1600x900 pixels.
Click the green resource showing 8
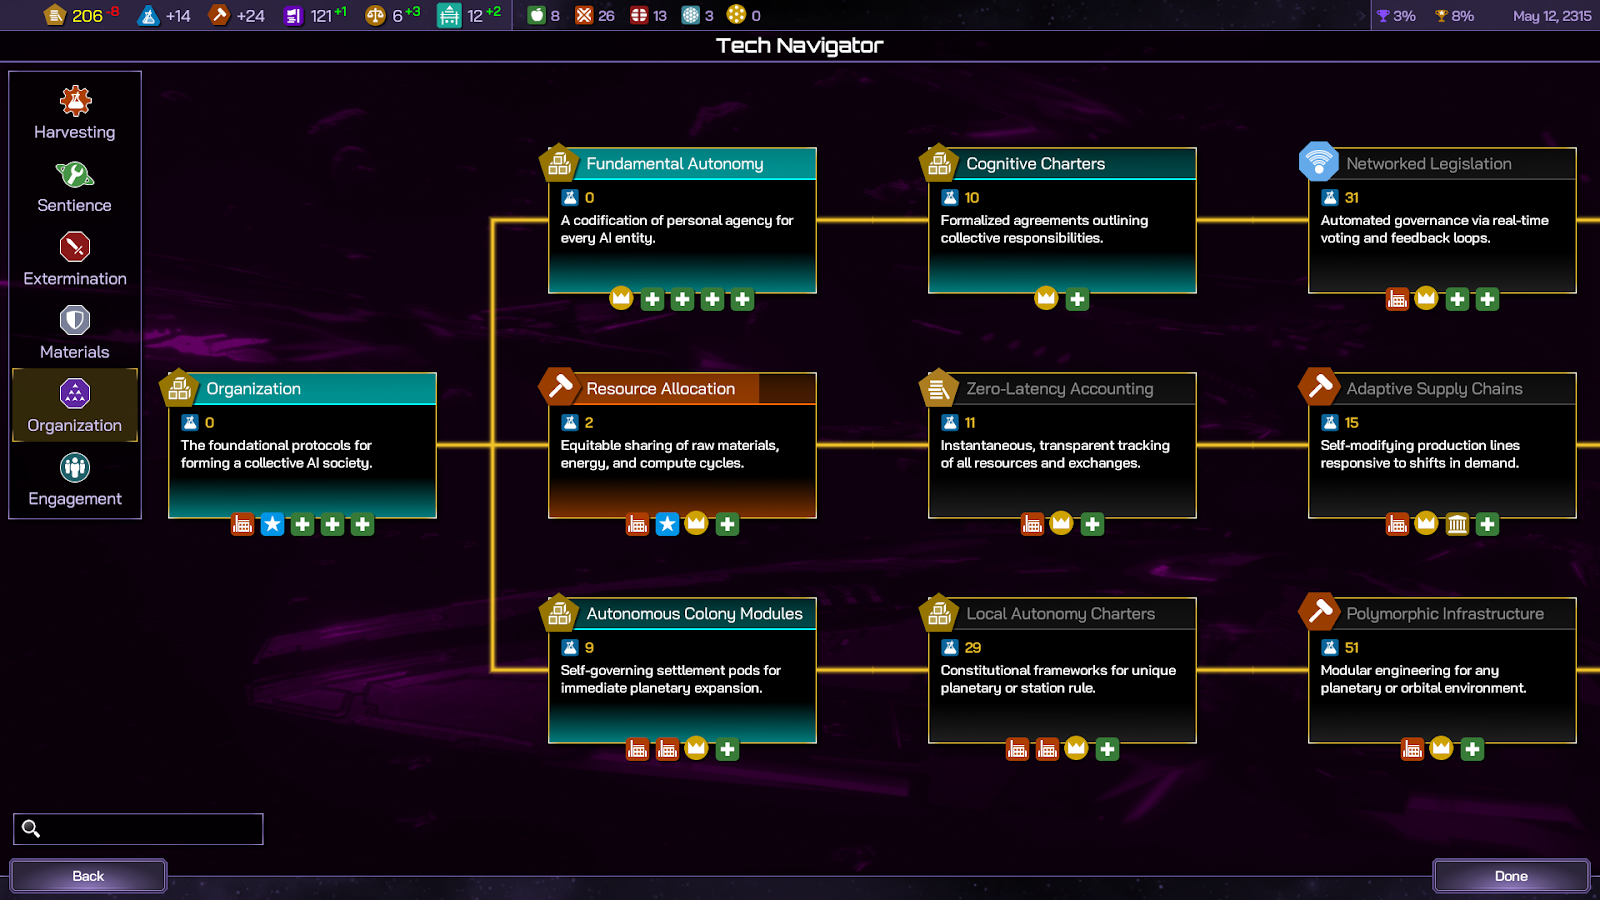(x=544, y=15)
